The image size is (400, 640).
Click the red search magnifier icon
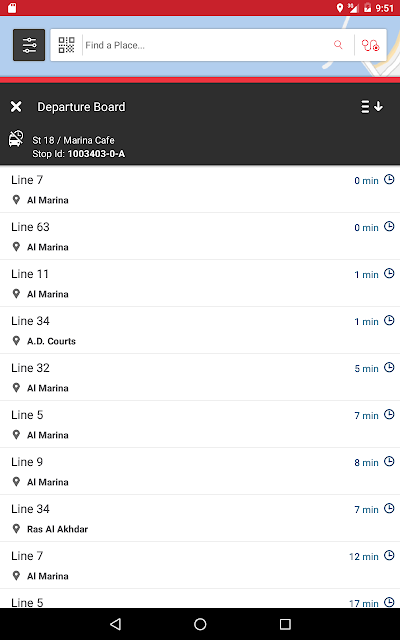pyautogui.click(x=338, y=44)
